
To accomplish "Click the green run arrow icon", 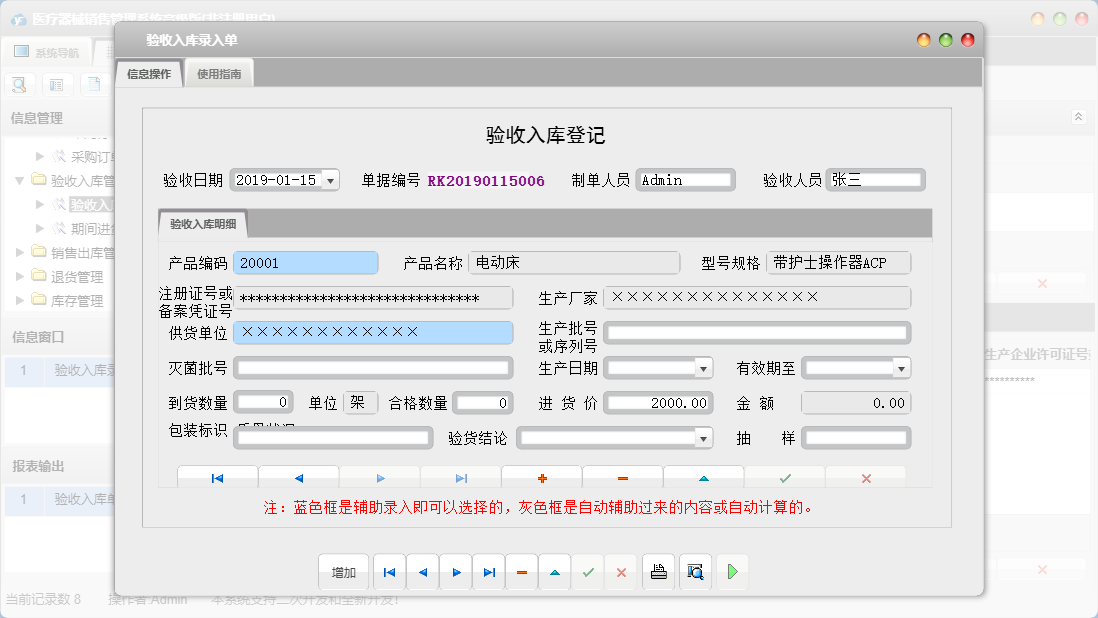I will pyautogui.click(x=730, y=572).
